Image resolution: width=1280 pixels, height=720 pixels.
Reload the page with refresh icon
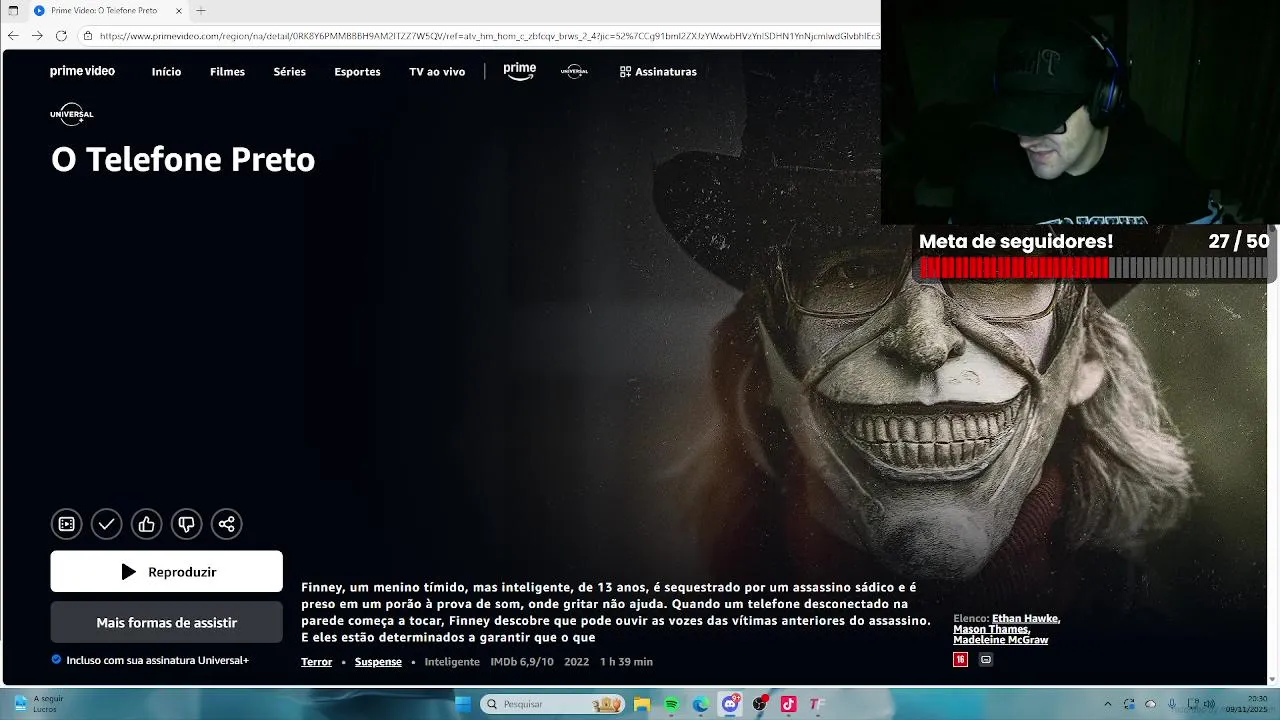[61, 36]
